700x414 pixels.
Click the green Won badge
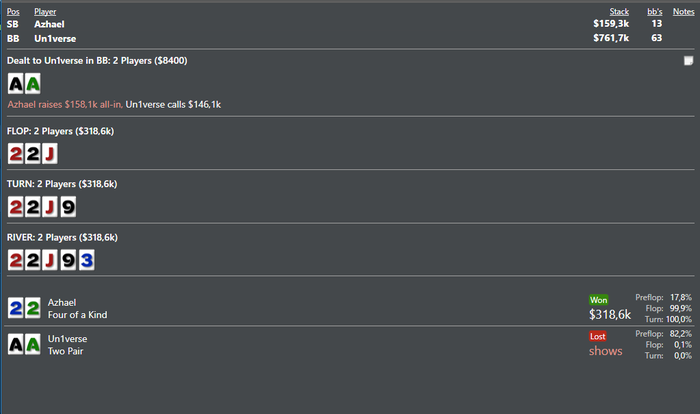point(598,299)
